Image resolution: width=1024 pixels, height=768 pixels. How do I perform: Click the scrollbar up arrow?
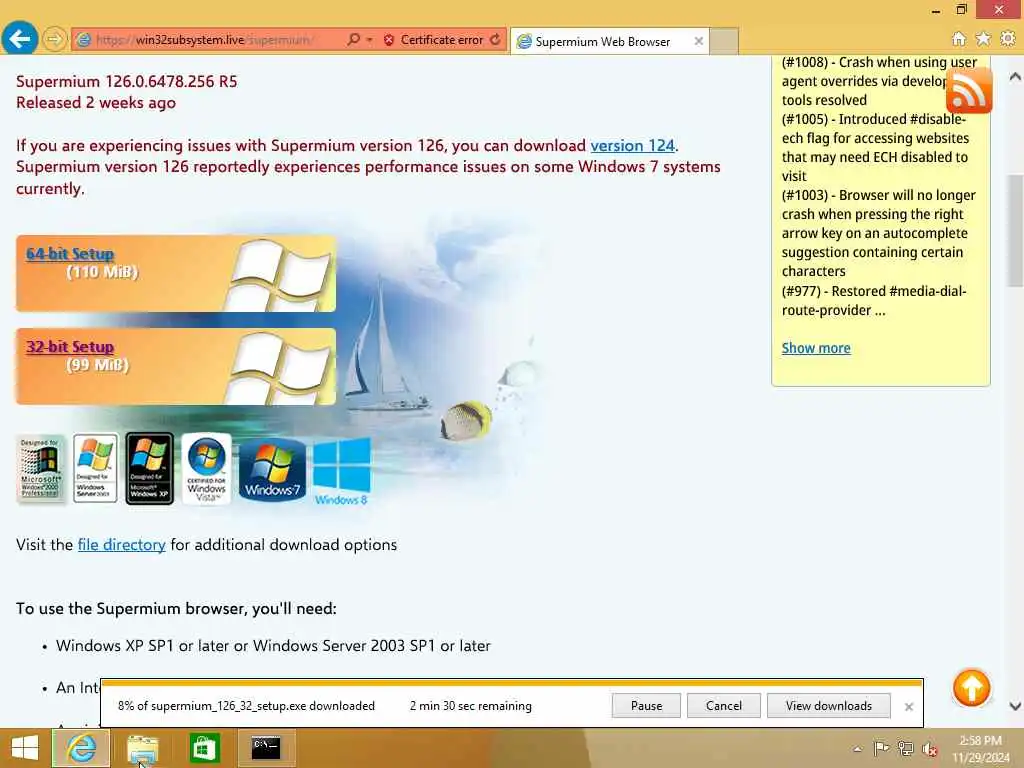tap(1015, 76)
